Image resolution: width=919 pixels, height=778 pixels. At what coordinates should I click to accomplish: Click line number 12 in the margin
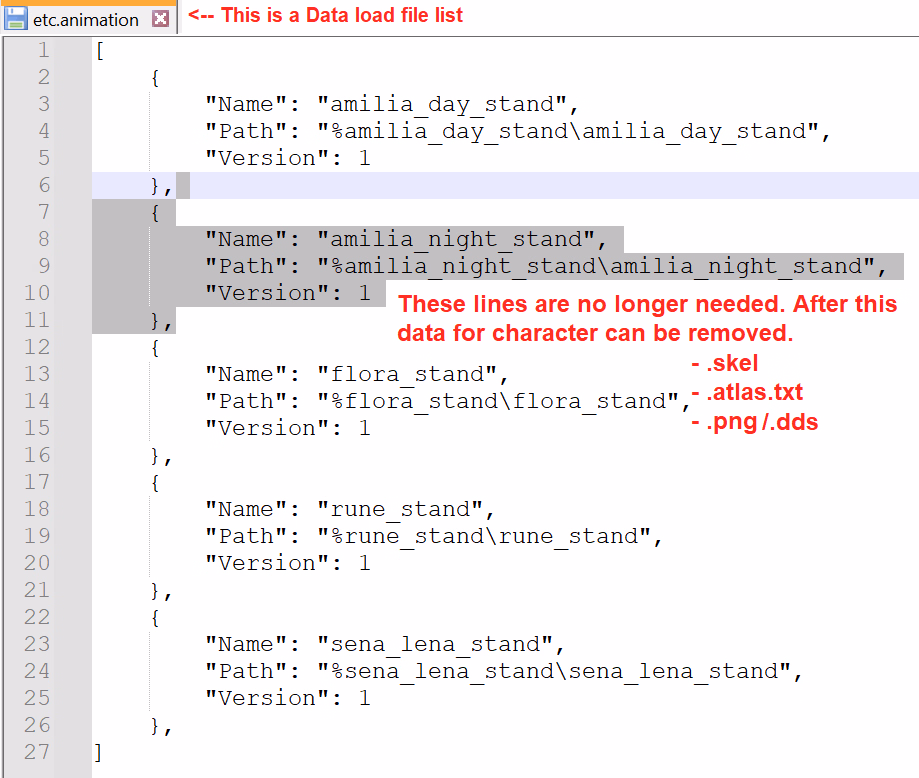[37, 348]
